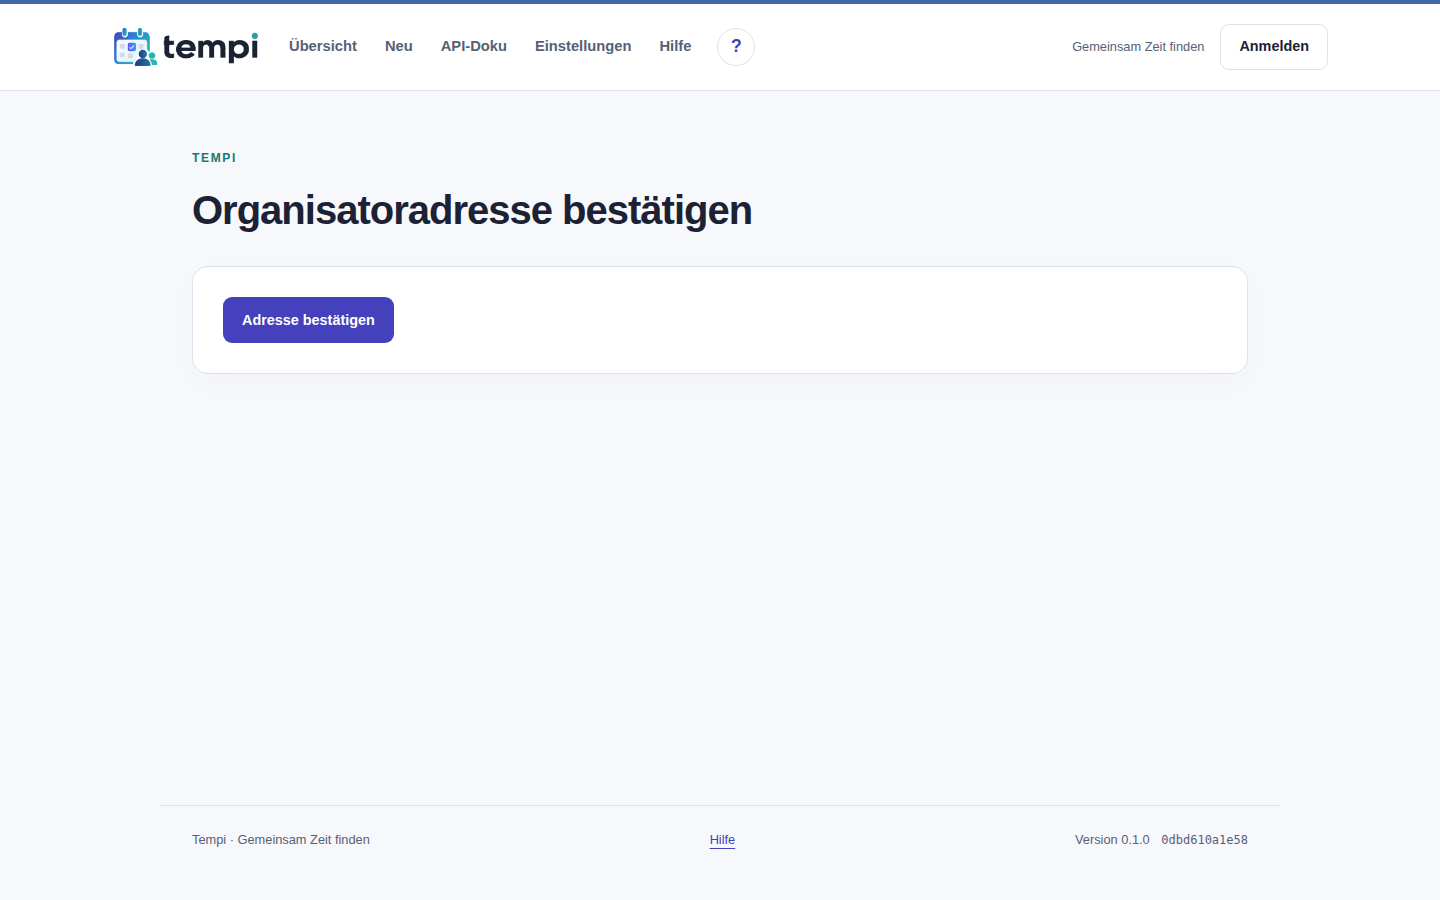The image size is (1440, 900).
Task: Open the question mark help button
Action: coord(736,47)
